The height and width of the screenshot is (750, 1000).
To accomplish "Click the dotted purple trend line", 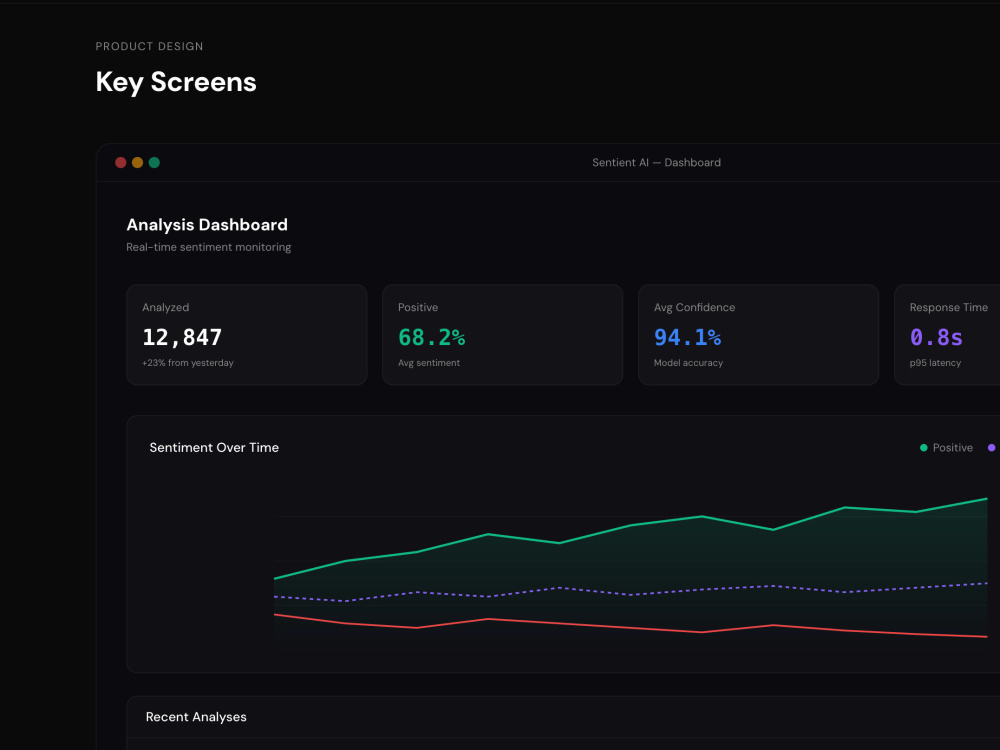I will click(x=630, y=594).
